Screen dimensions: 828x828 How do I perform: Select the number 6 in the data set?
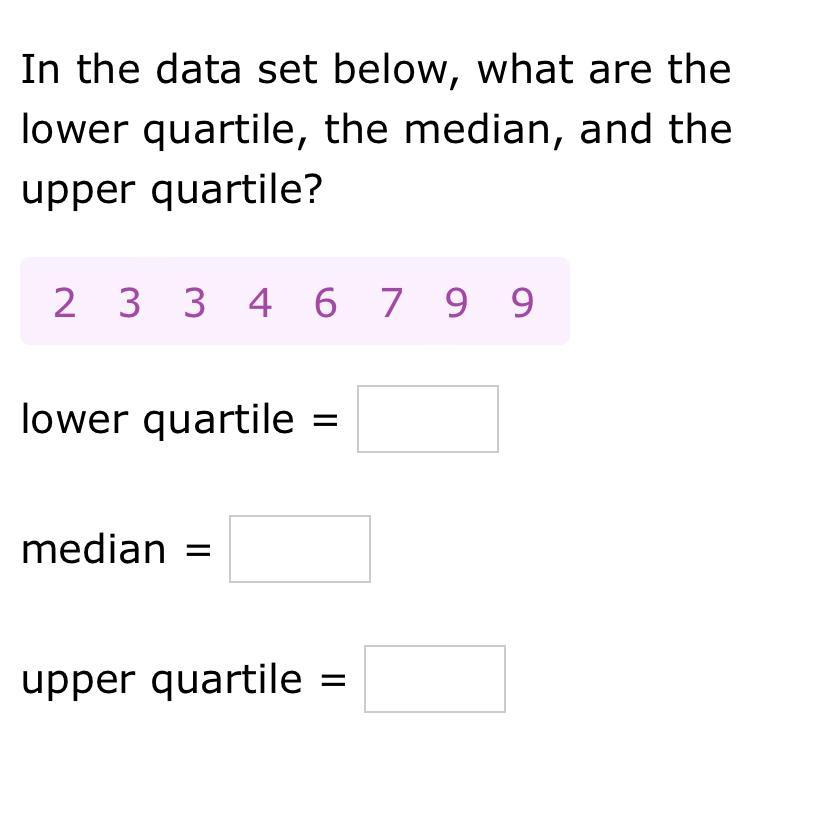[326, 303]
